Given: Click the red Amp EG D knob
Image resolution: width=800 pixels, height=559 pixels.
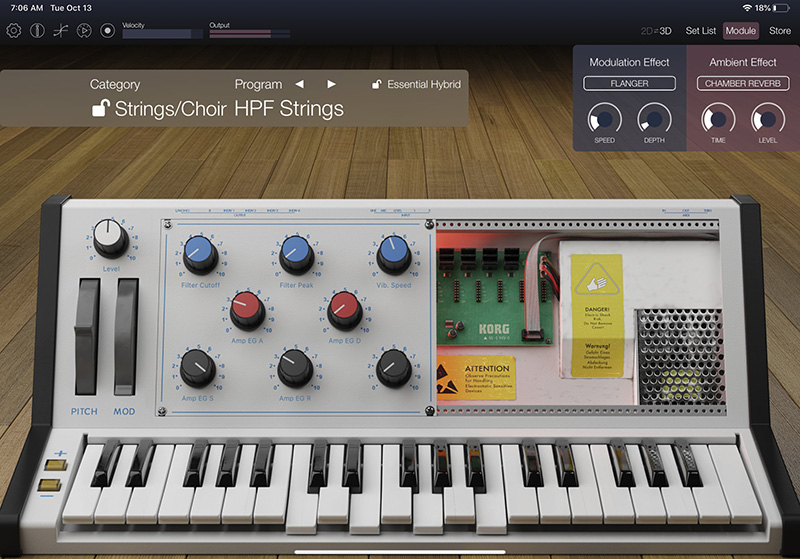Looking at the screenshot, I should coord(344,310).
